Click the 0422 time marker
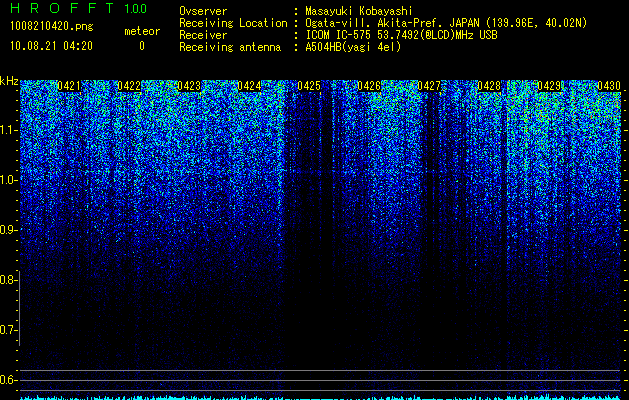Image resolution: width=629 pixels, height=400 pixels. tap(129, 86)
